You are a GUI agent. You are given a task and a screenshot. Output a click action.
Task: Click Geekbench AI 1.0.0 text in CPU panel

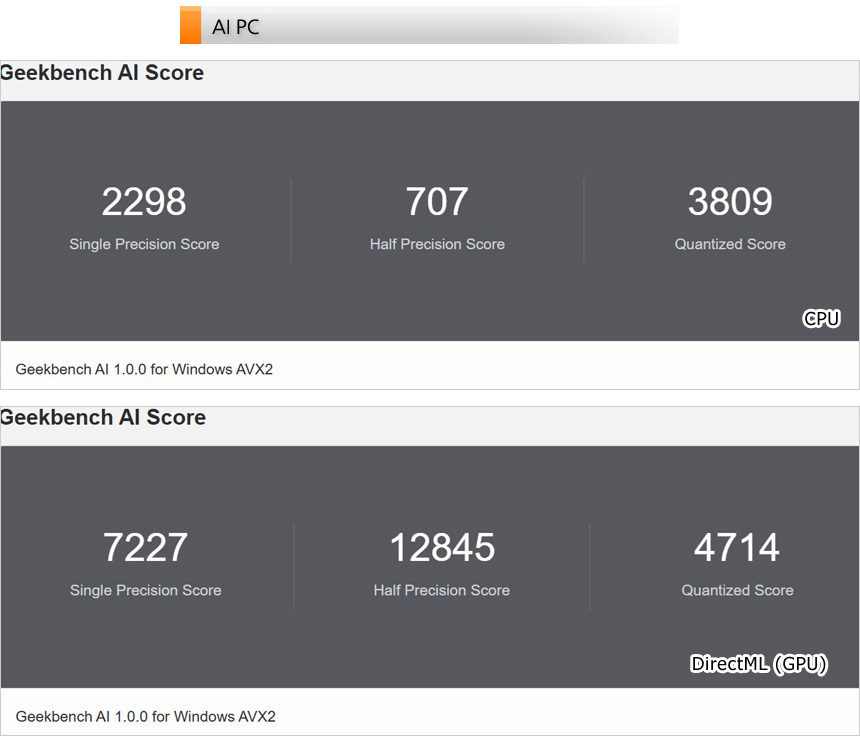coord(144,369)
